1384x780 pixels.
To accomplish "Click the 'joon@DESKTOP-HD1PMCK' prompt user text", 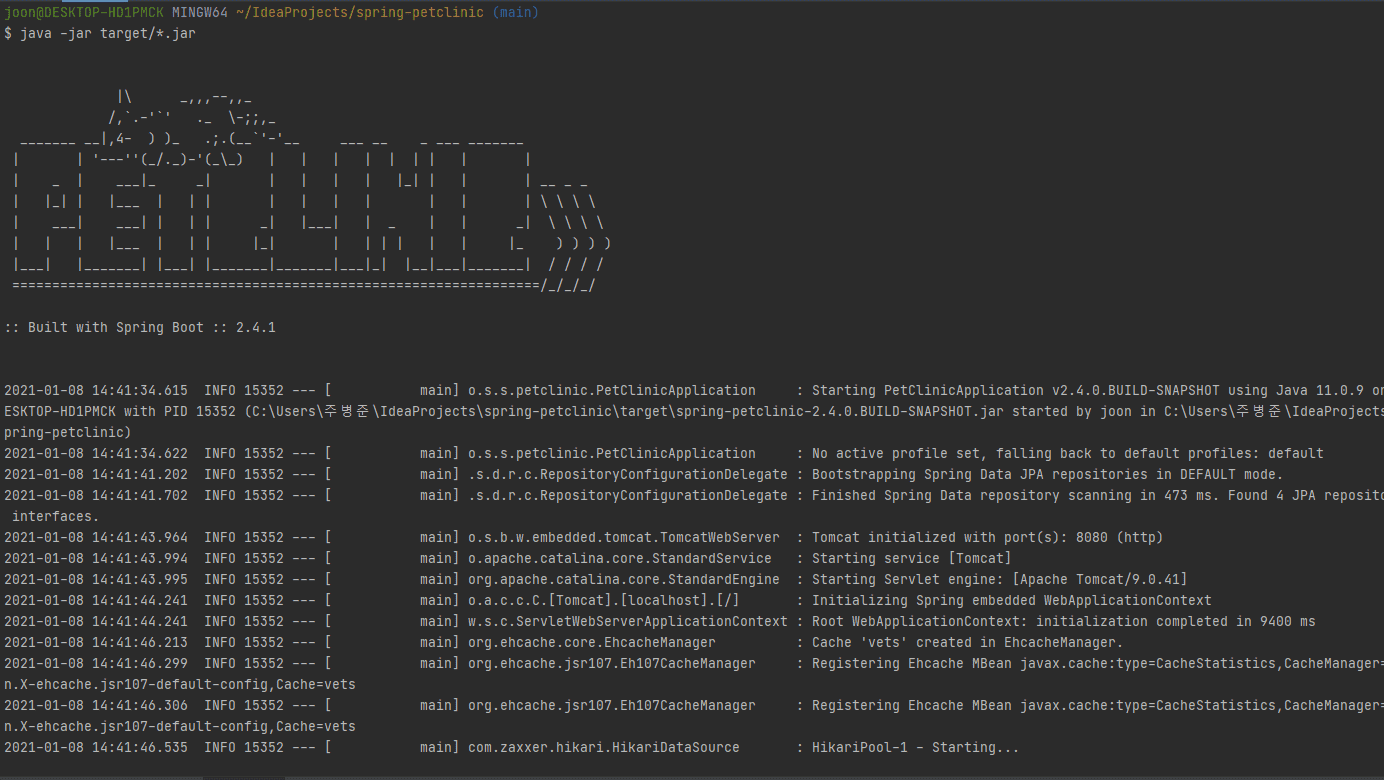I will [84, 13].
